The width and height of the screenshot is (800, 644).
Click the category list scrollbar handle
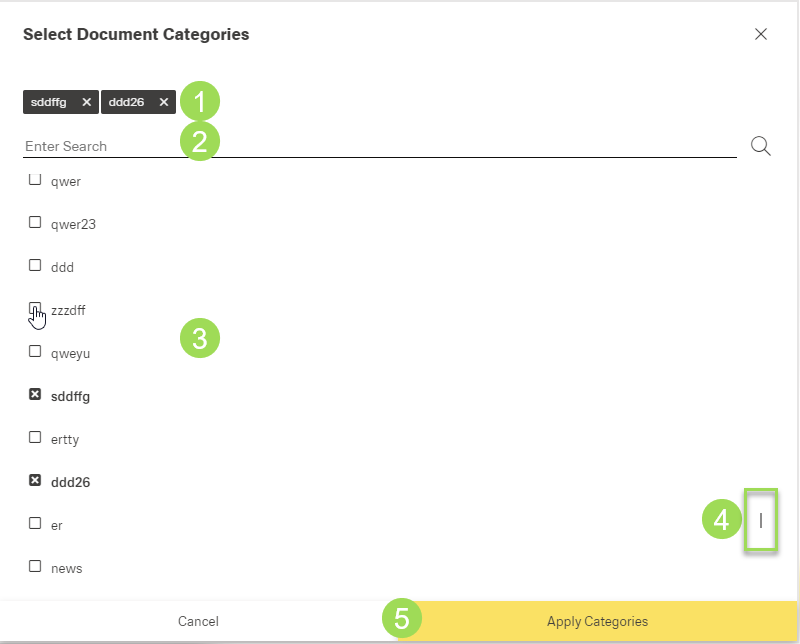pos(761,520)
